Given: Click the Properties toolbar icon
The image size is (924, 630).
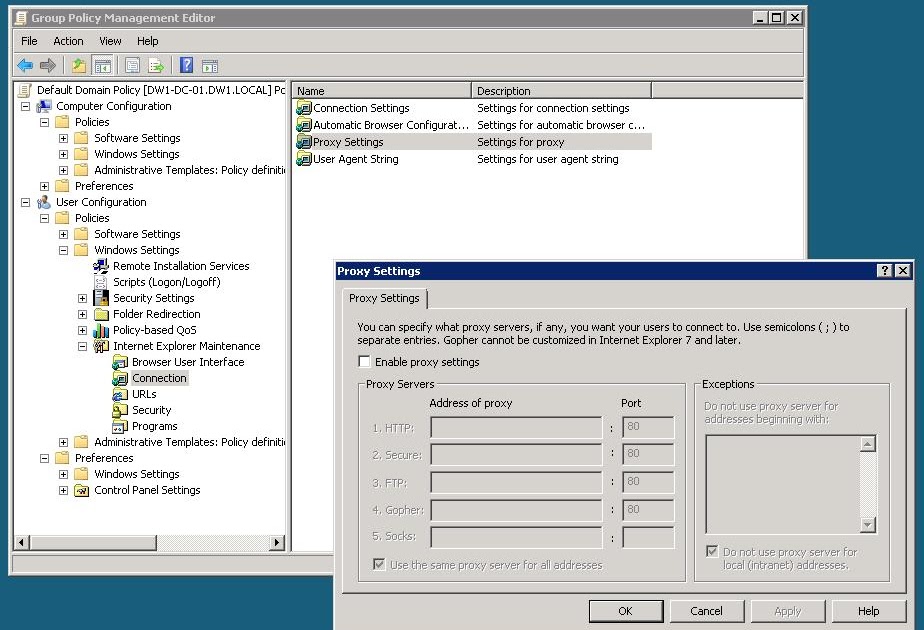Looking at the screenshot, I should (132, 65).
